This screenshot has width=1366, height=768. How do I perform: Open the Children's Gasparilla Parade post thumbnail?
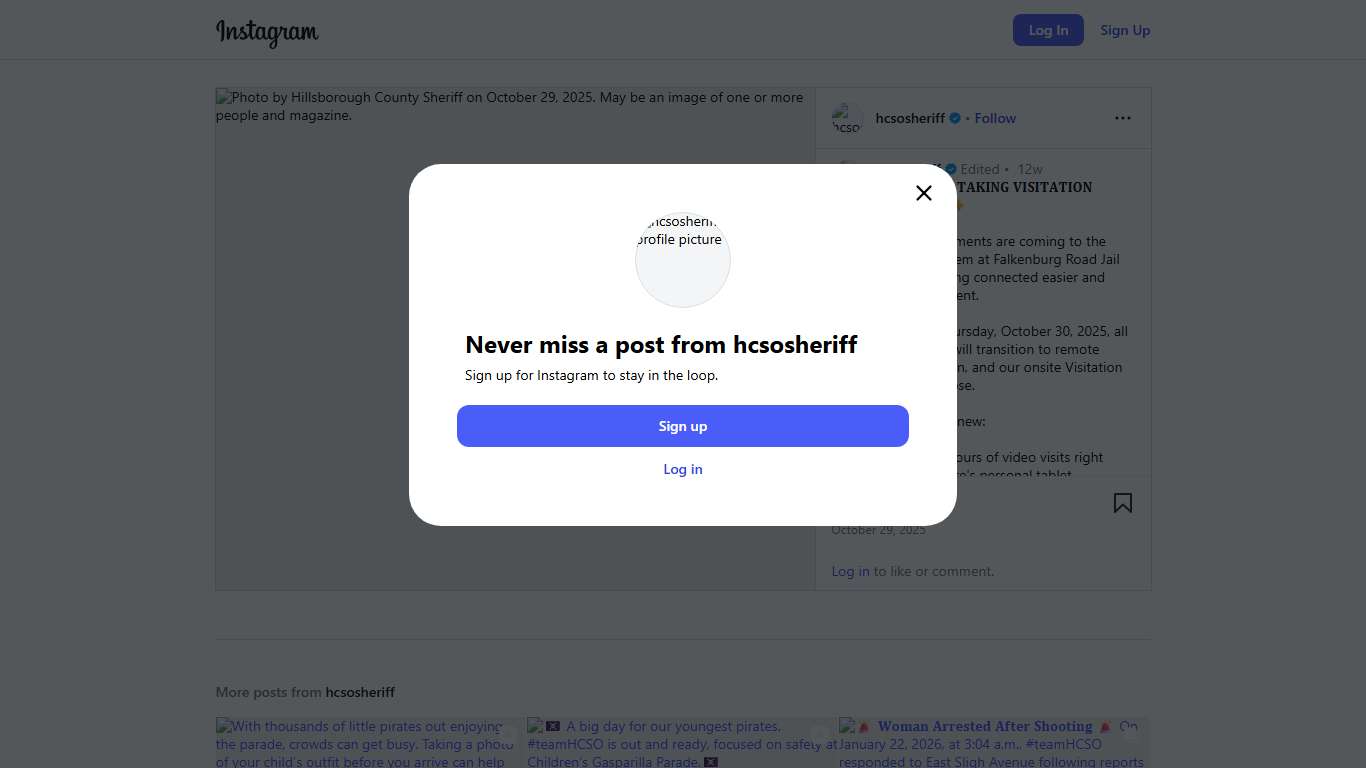(682, 743)
